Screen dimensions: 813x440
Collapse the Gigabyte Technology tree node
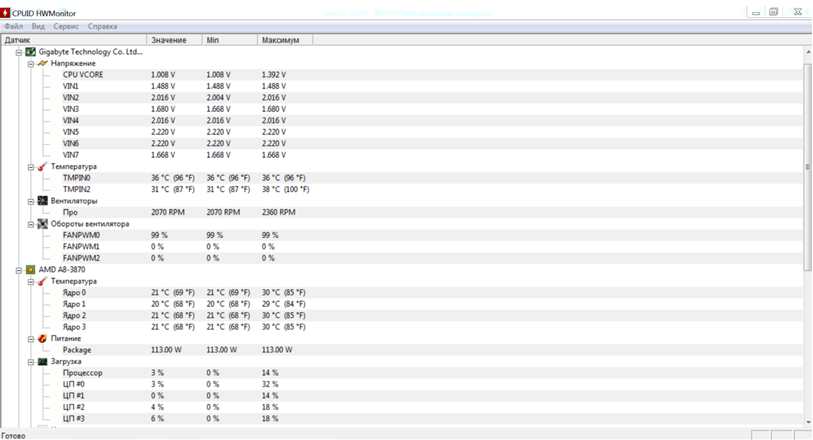18,51
